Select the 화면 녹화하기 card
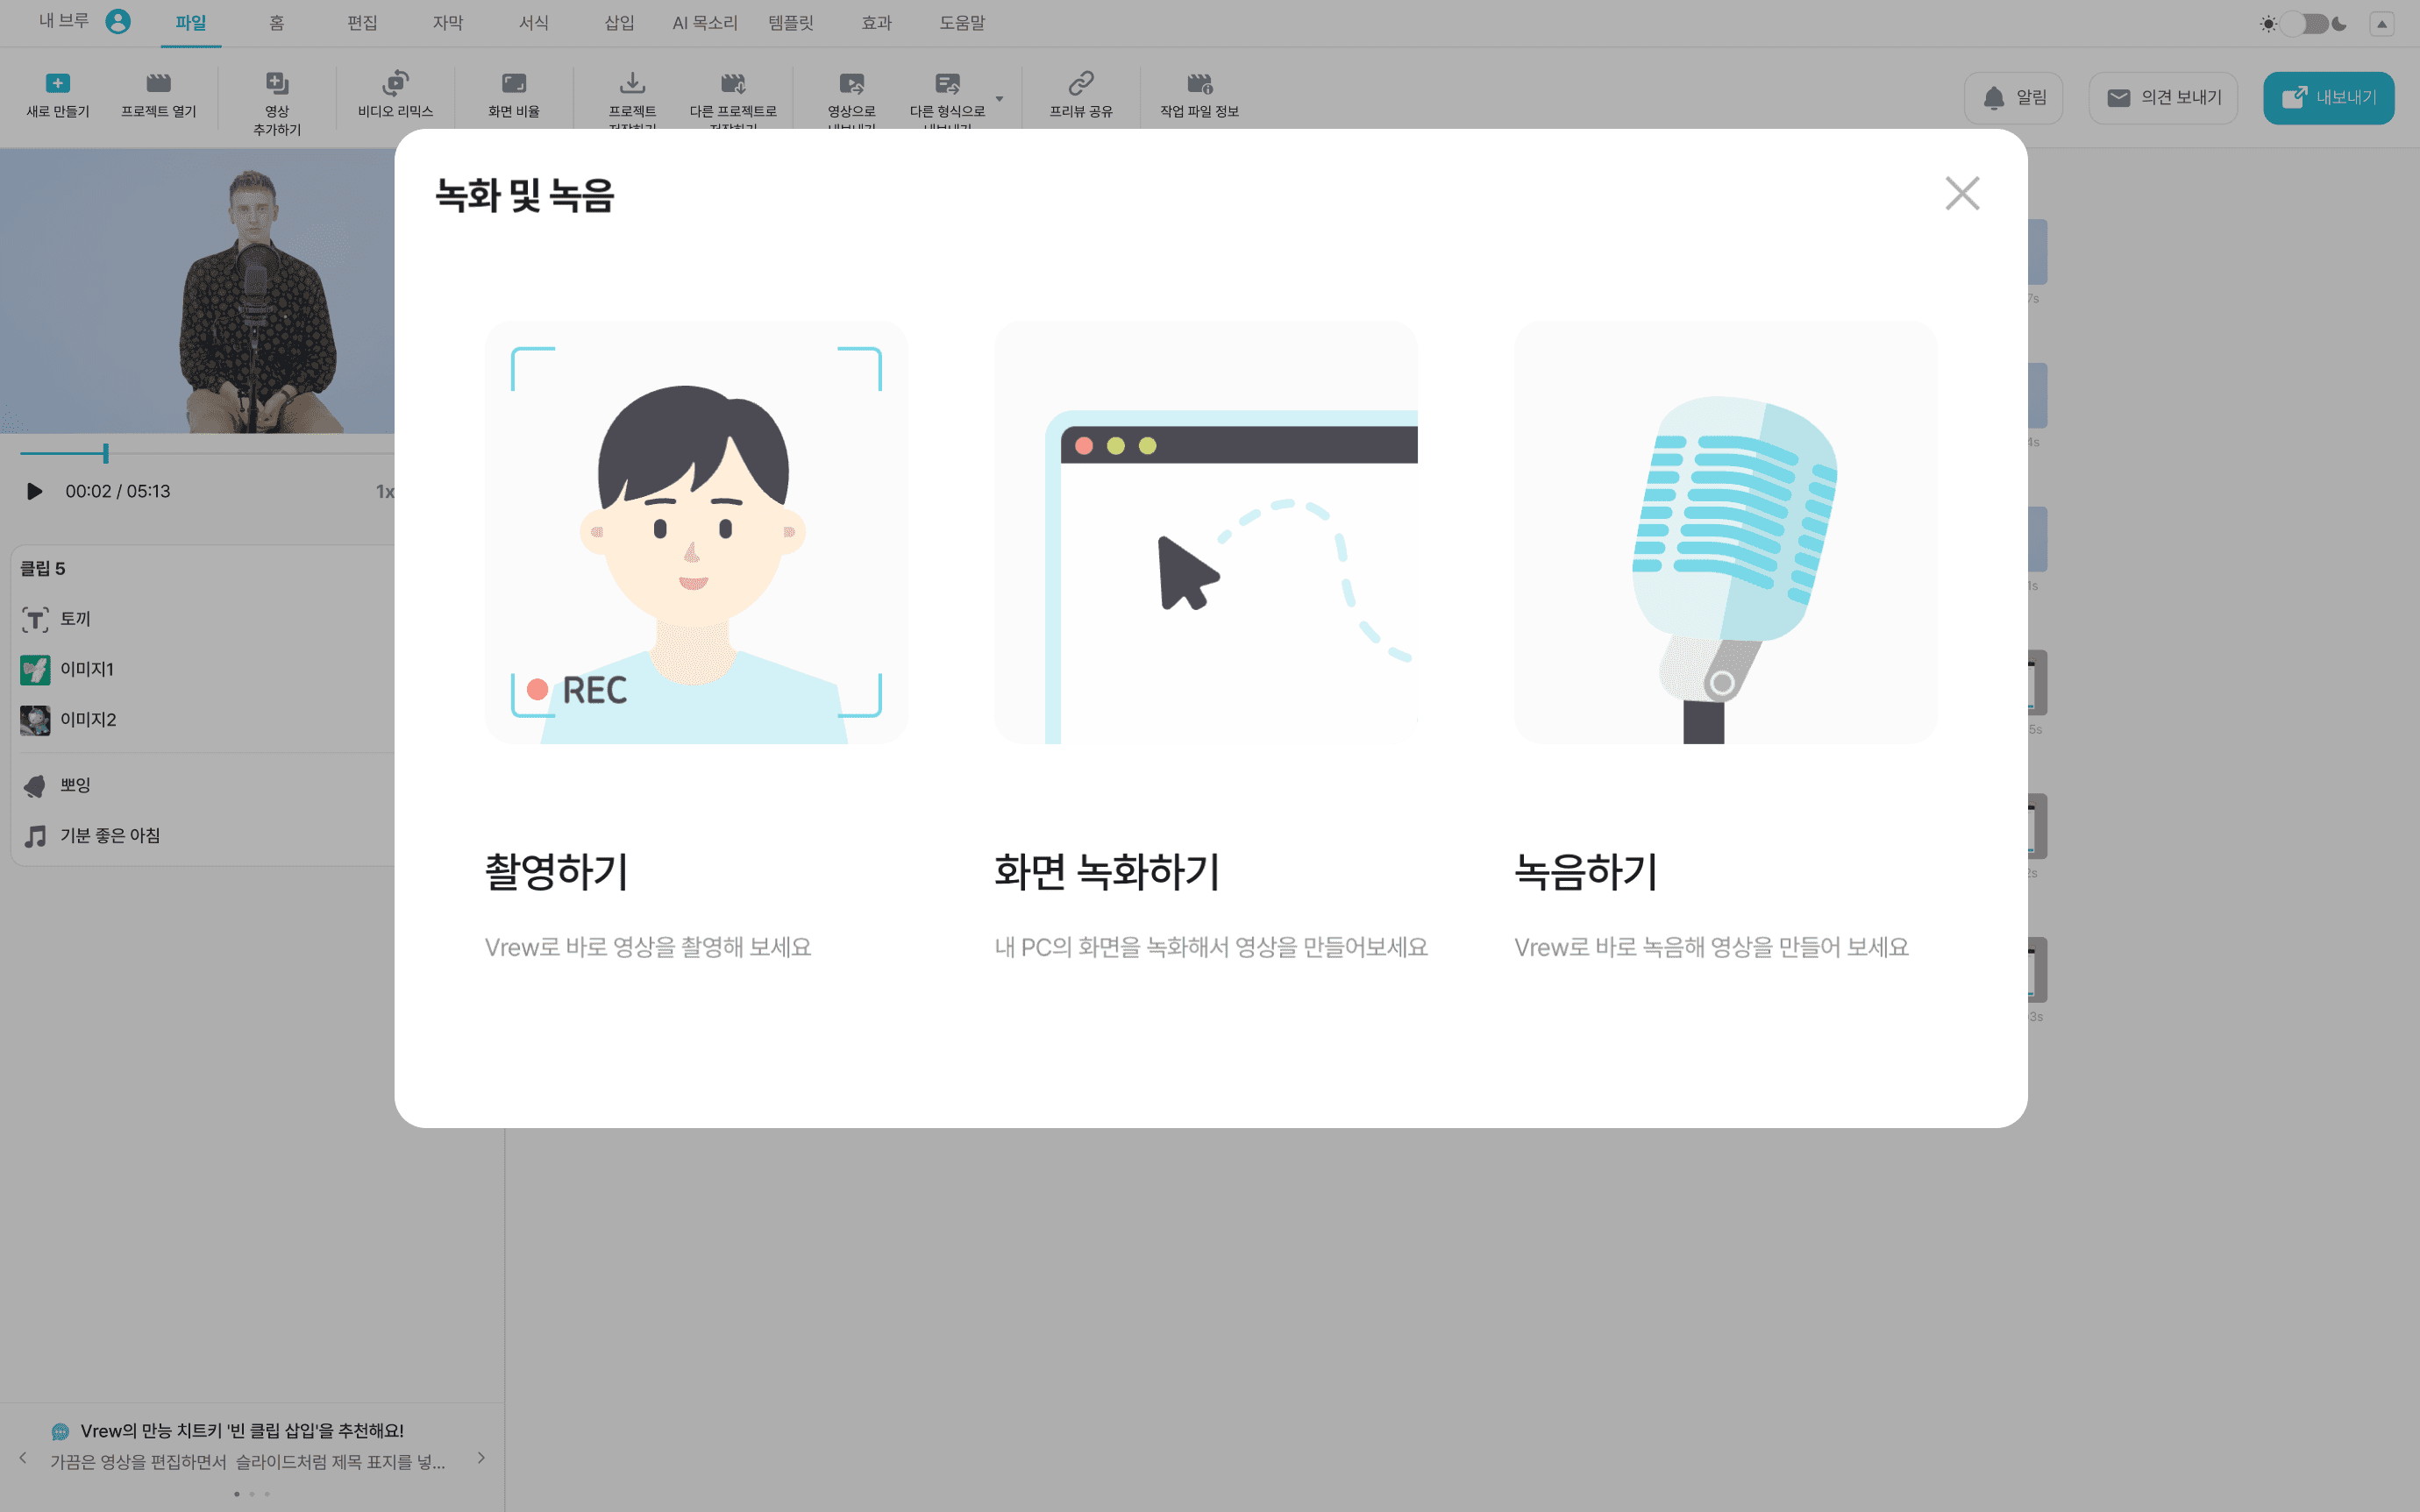Viewport: 2420px width, 1512px height. 1205,532
